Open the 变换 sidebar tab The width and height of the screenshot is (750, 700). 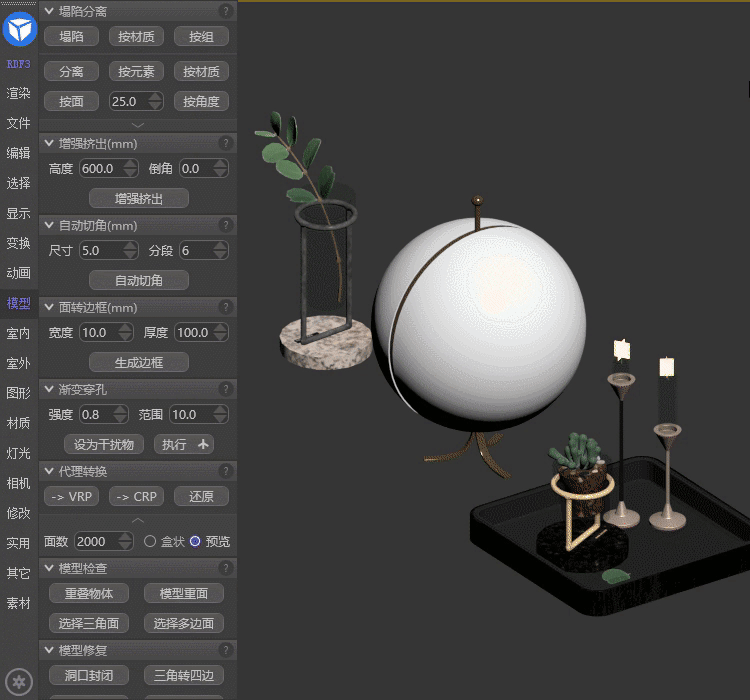[x=19, y=243]
